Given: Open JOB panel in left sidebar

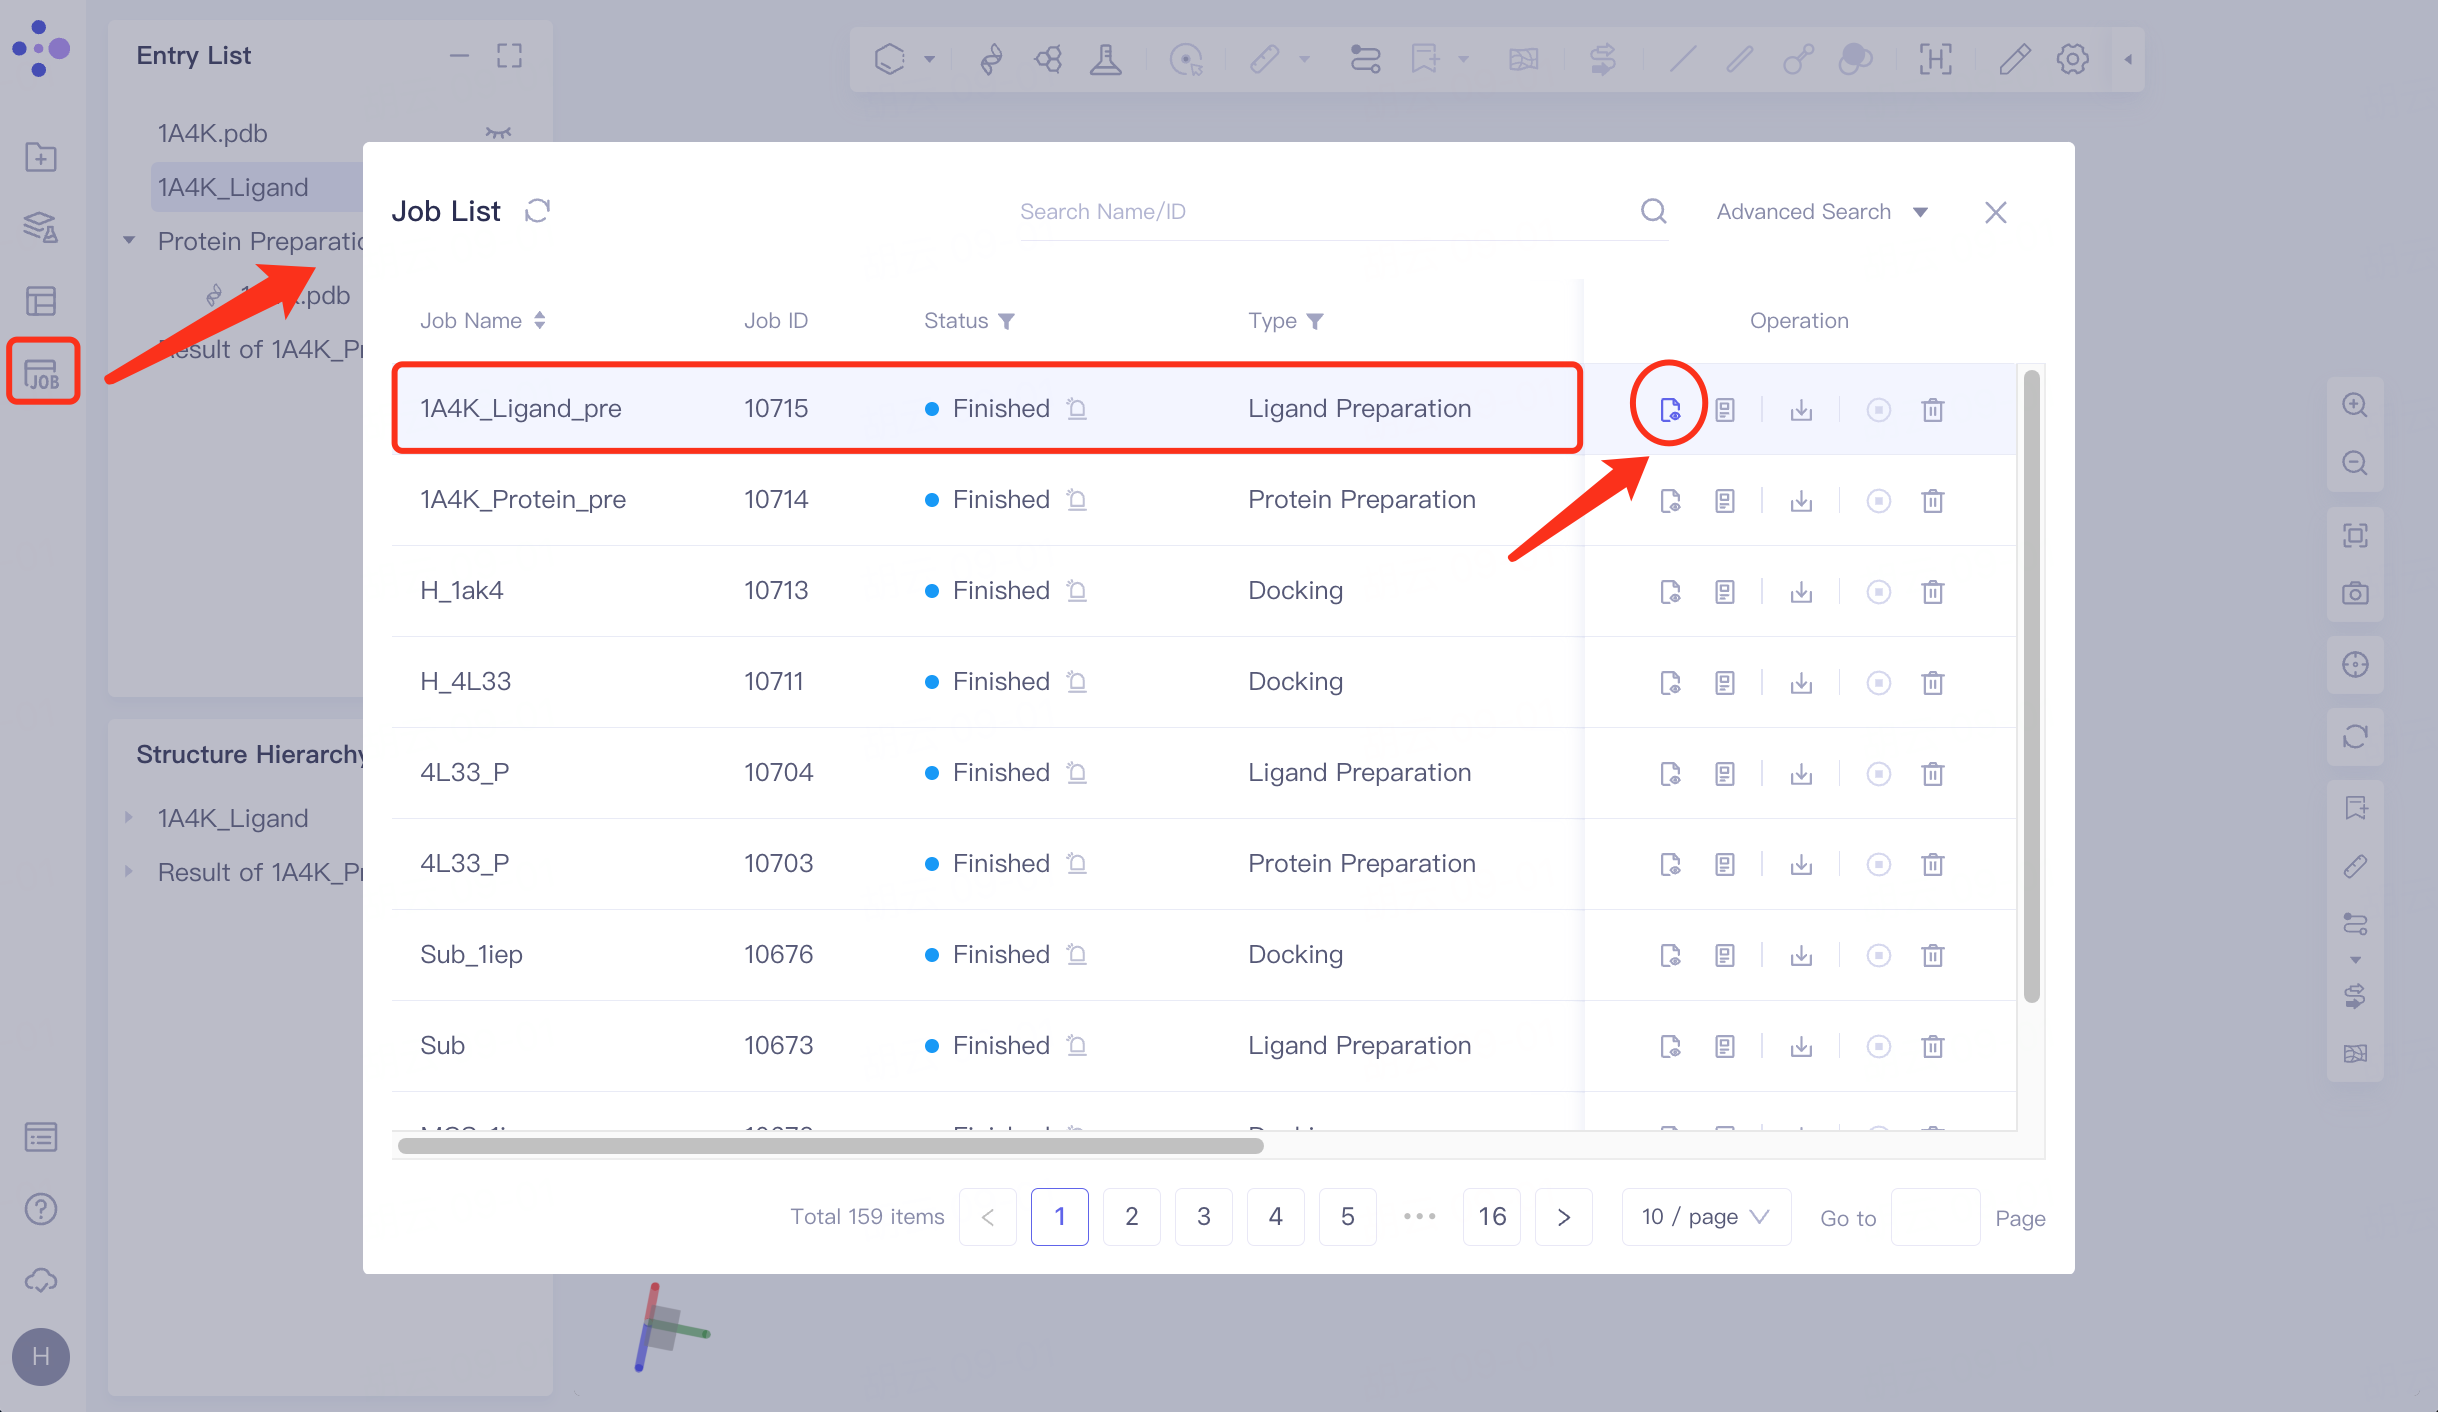Looking at the screenshot, I should [x=42, y=372].
